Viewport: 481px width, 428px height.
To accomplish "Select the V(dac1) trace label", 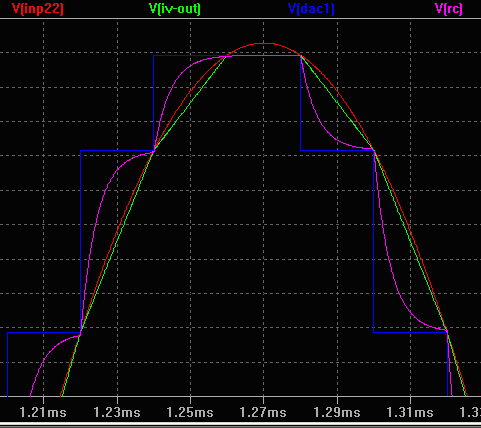I will click(x=311, y=8).
